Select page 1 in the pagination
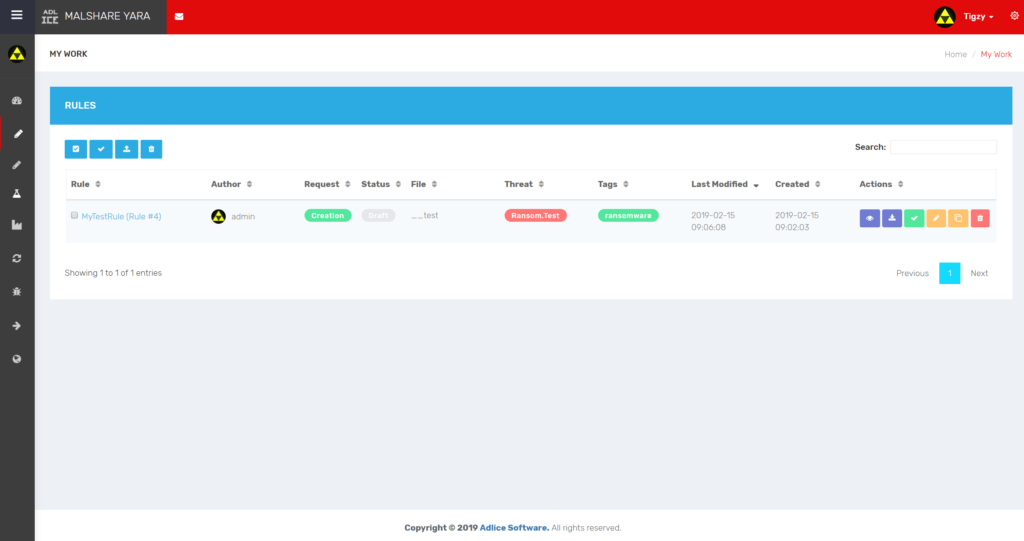The height and width of the screenshot is (541, 1024). (949, 273)
